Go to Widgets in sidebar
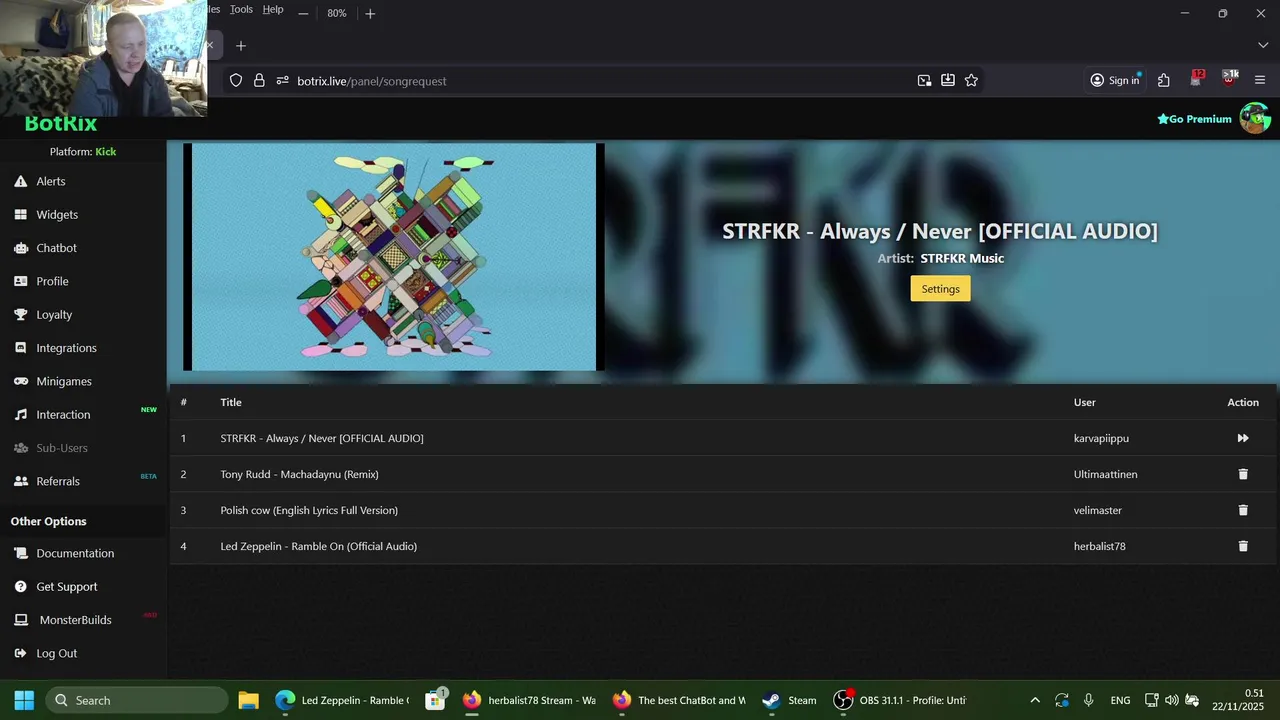Screen dimensions: 1280x720 tap(57, 214)
